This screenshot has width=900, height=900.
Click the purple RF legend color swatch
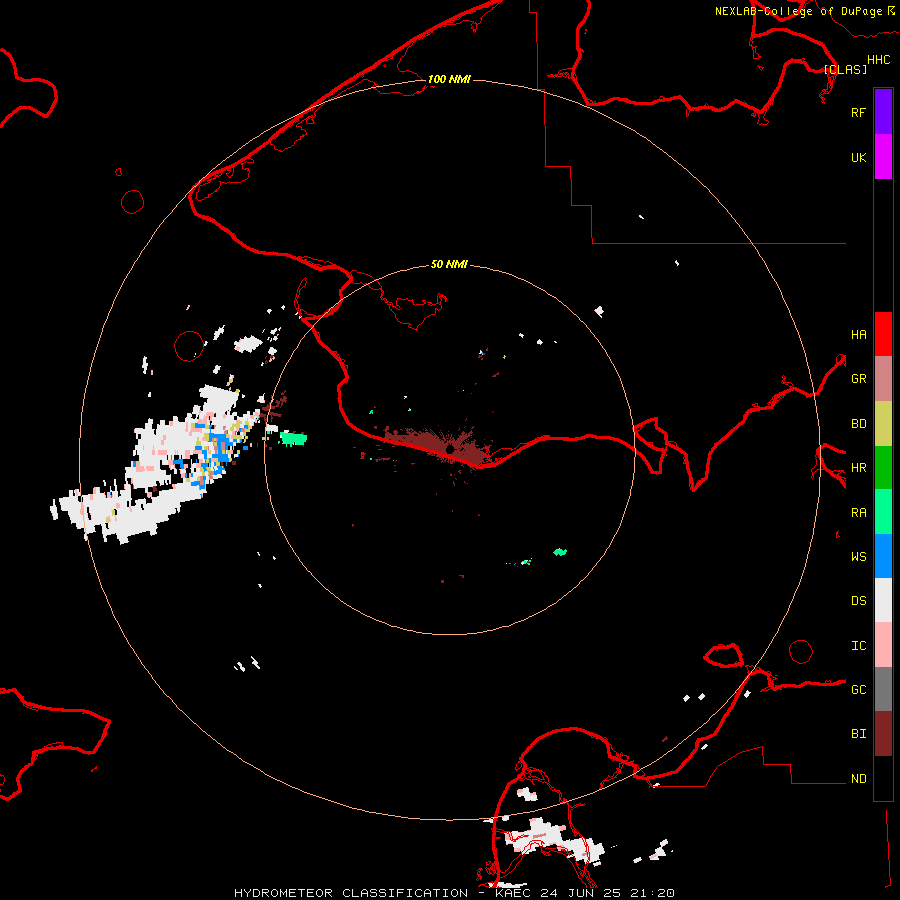coord(883,112)
